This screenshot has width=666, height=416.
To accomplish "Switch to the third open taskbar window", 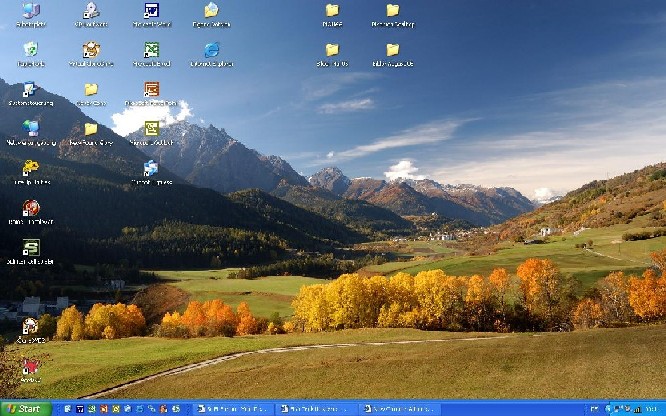I will [x=398, y=409].
